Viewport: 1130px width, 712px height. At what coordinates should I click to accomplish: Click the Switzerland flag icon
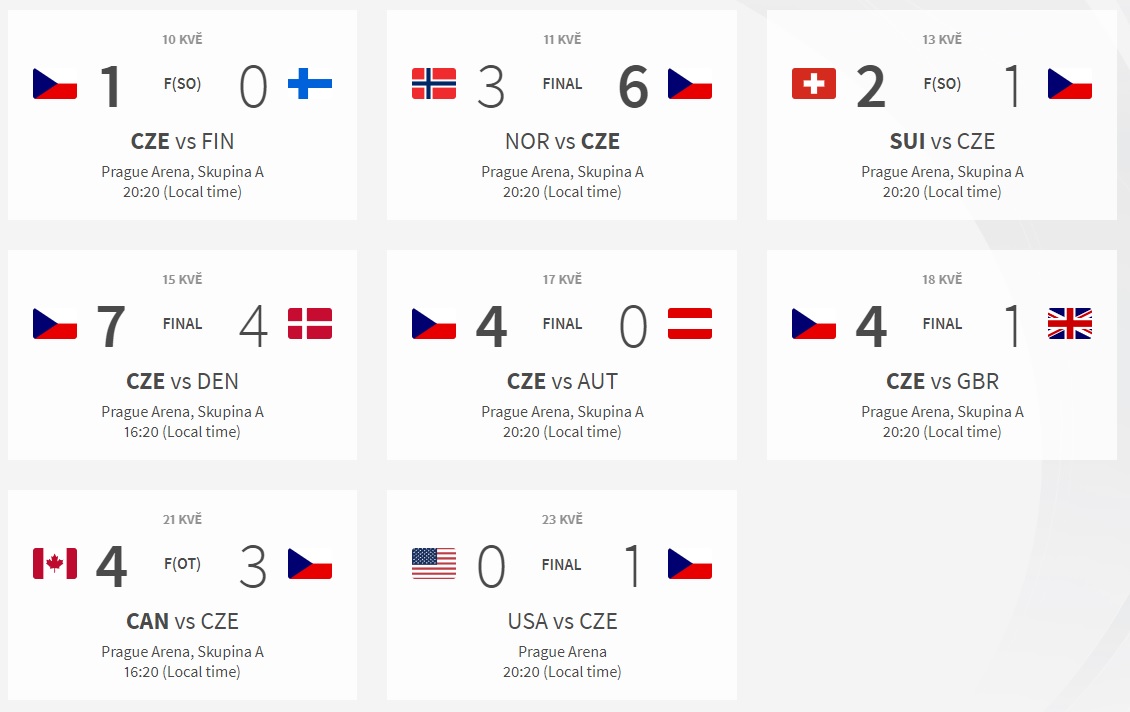(x=814, y=84)
